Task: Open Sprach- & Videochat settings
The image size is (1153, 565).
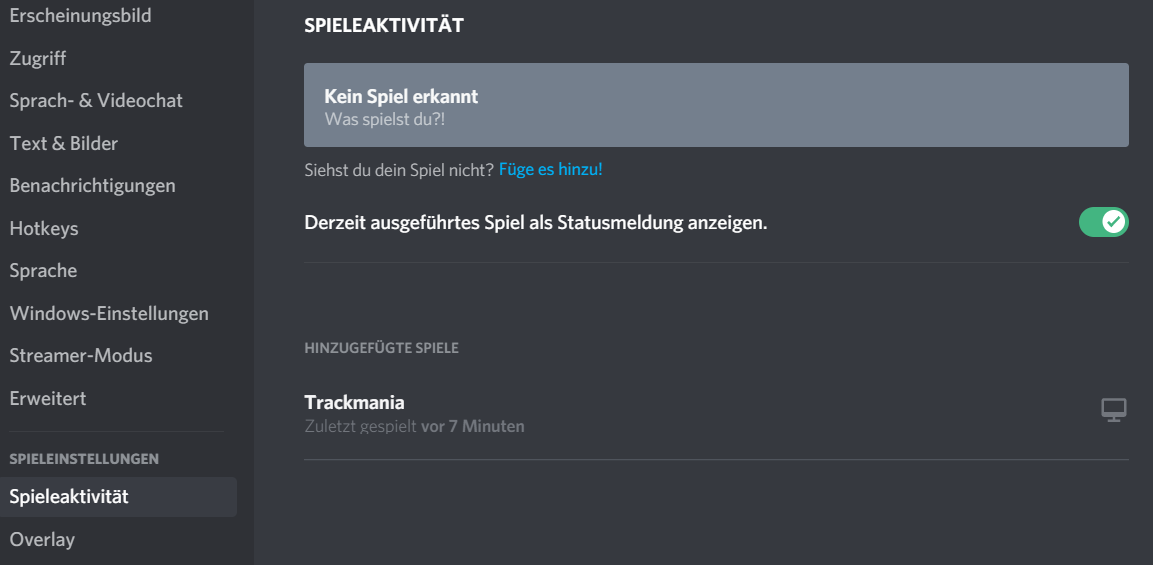Action: click(96, 101)
